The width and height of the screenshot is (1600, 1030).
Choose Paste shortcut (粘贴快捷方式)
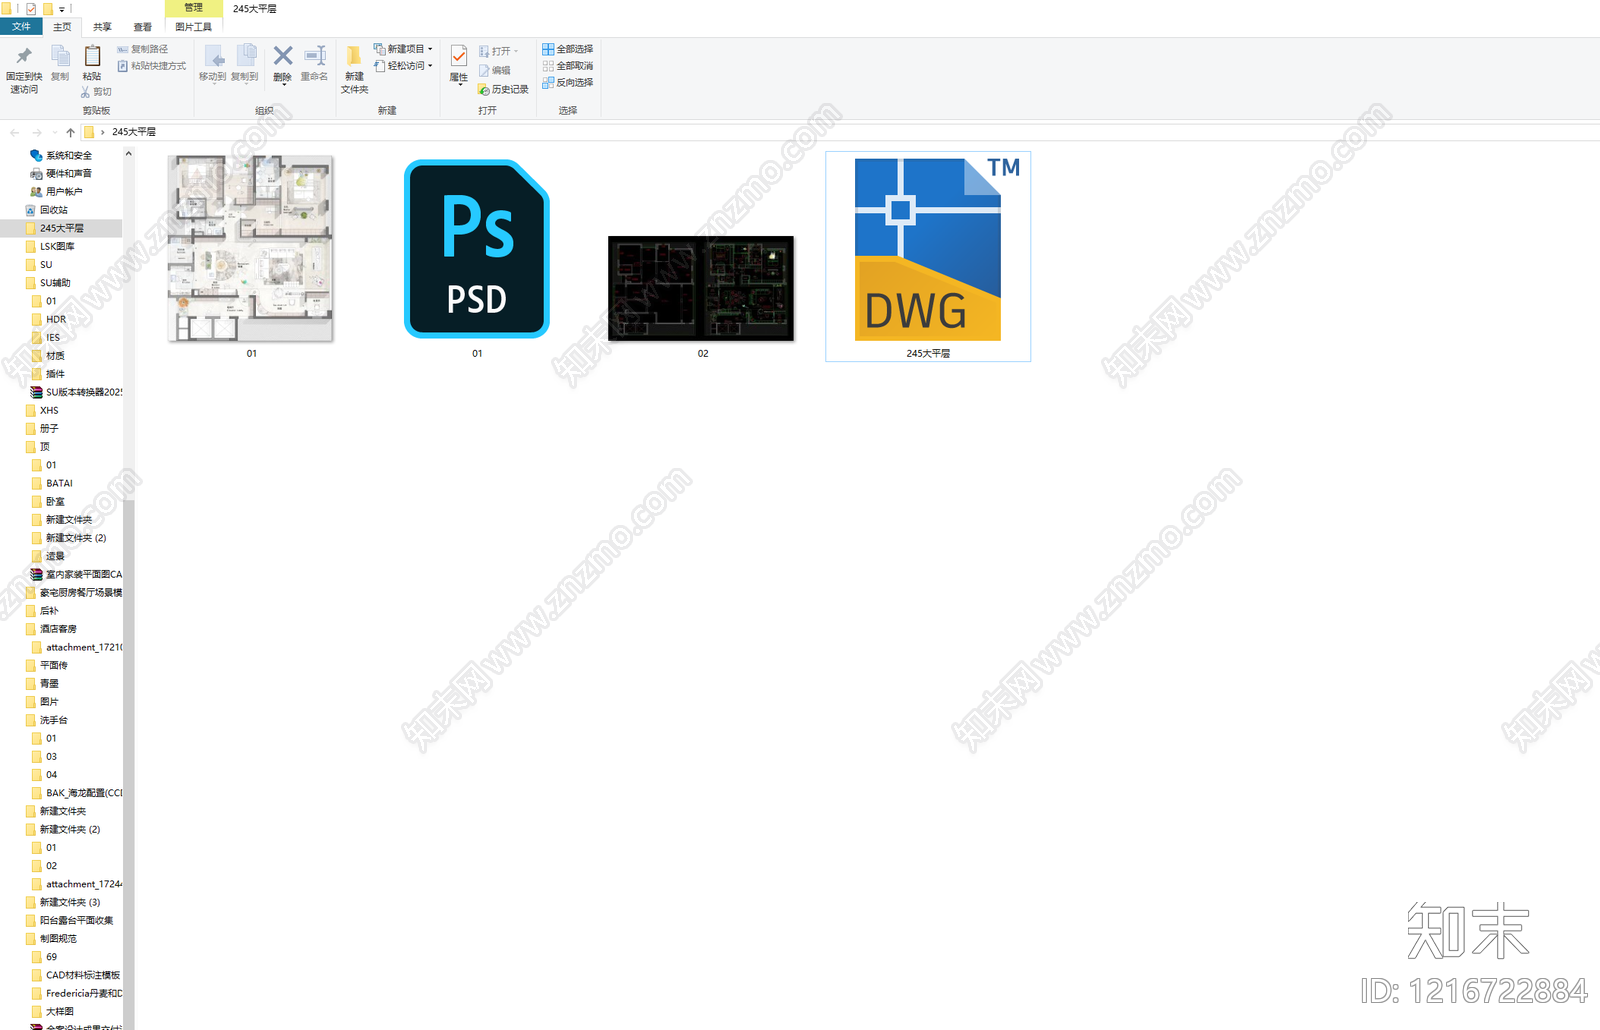152,66
